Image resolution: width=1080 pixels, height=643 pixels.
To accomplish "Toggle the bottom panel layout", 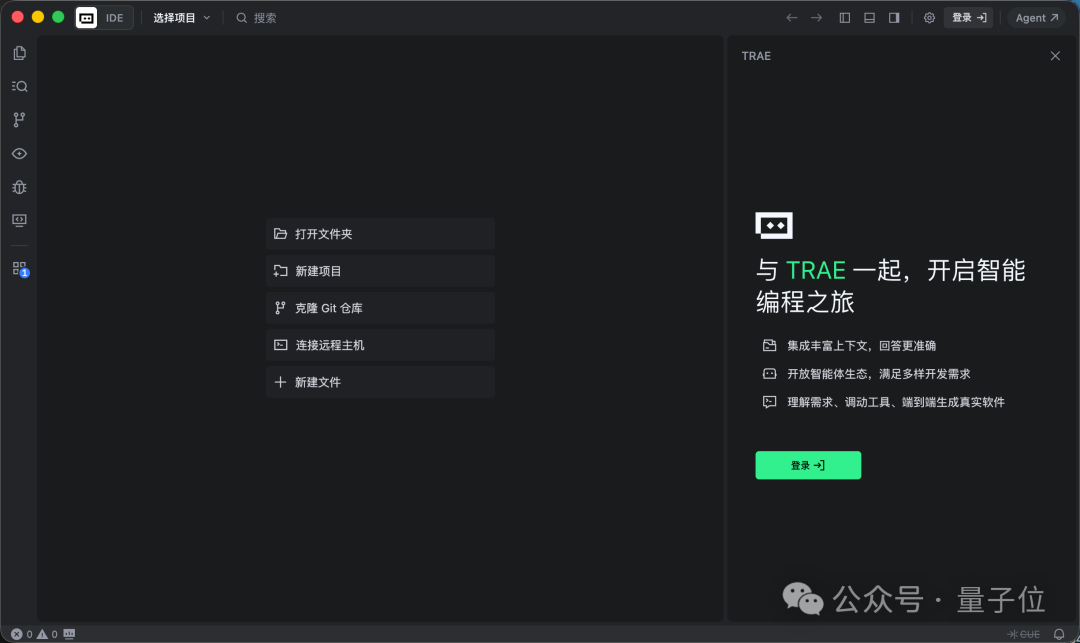I will [869, 18].
